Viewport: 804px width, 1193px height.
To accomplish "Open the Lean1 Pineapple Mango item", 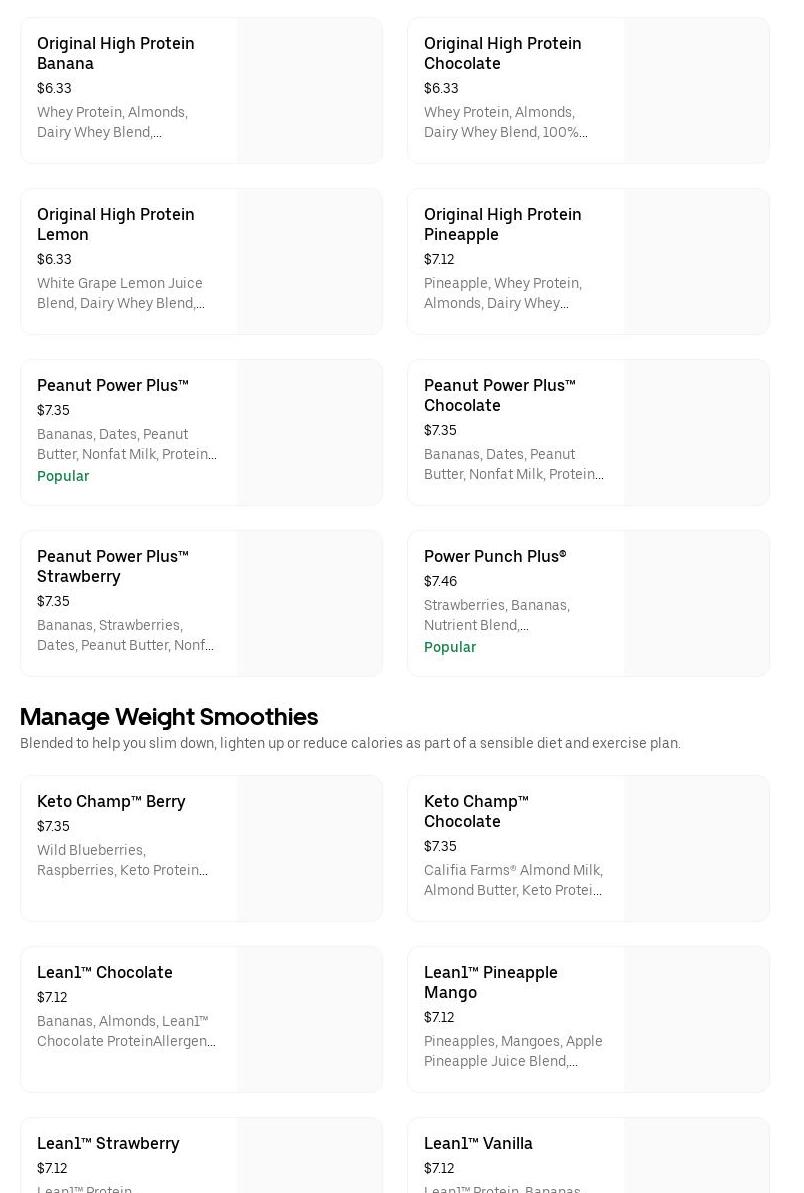I will pyautogui.click(x=491, y=982).
